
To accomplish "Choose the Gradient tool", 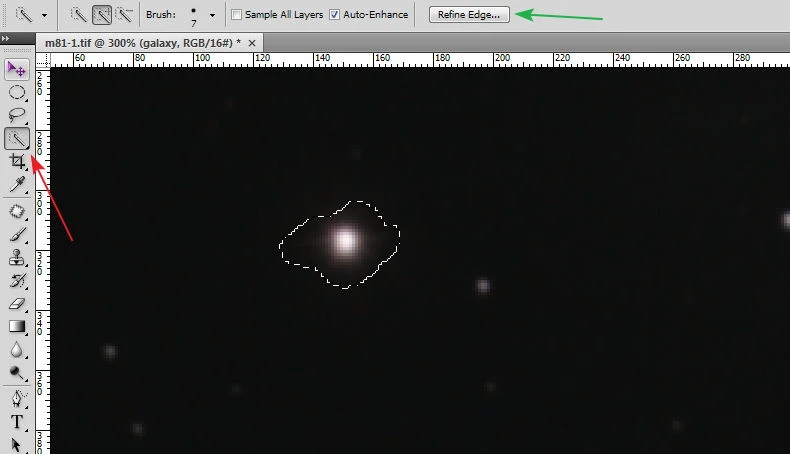I will pos(17,326).
